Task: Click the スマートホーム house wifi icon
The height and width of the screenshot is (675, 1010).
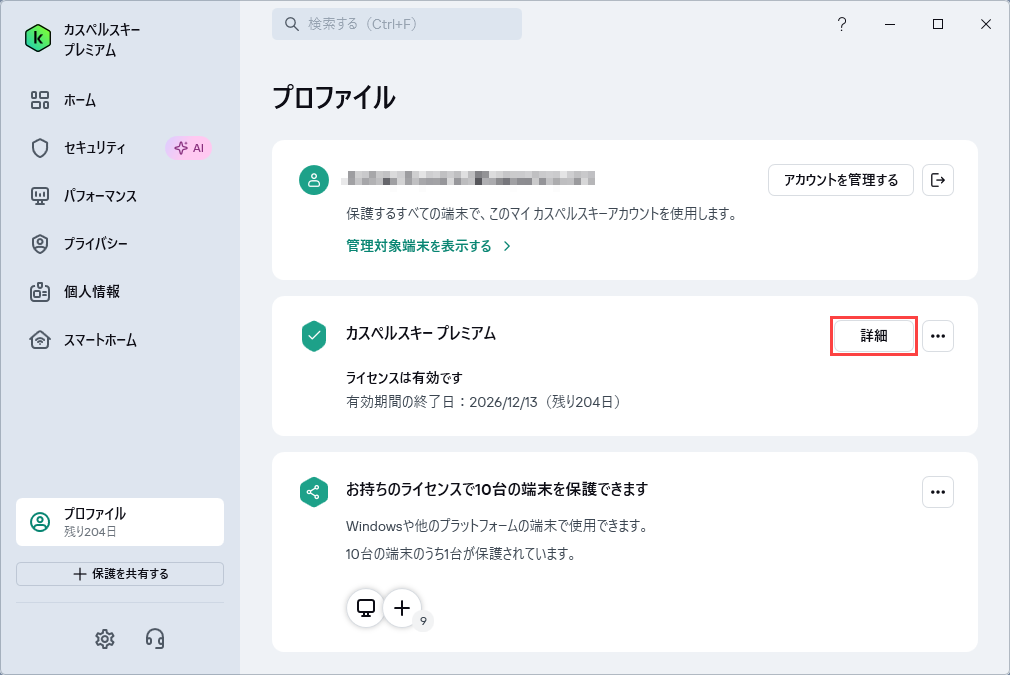Action: click(x=40, y=340)
